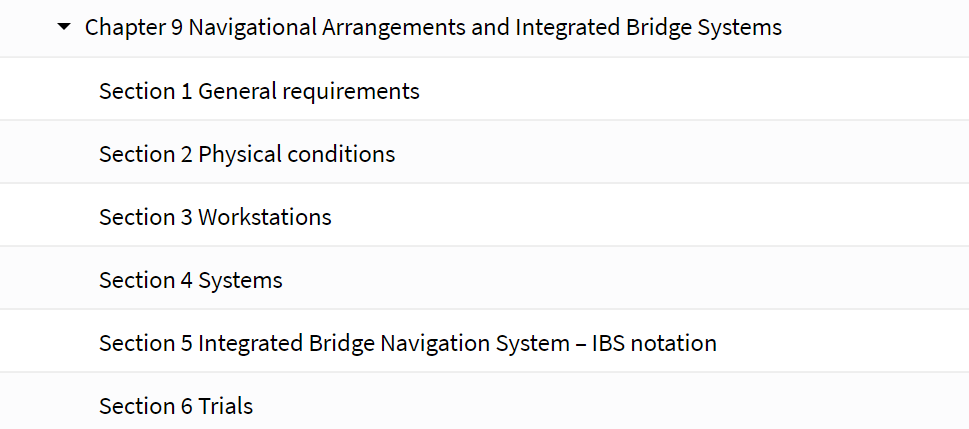The width and height of the screenshot is (969, 429).
Task: Click the Systems section row
Action: [x=484, y=279]
